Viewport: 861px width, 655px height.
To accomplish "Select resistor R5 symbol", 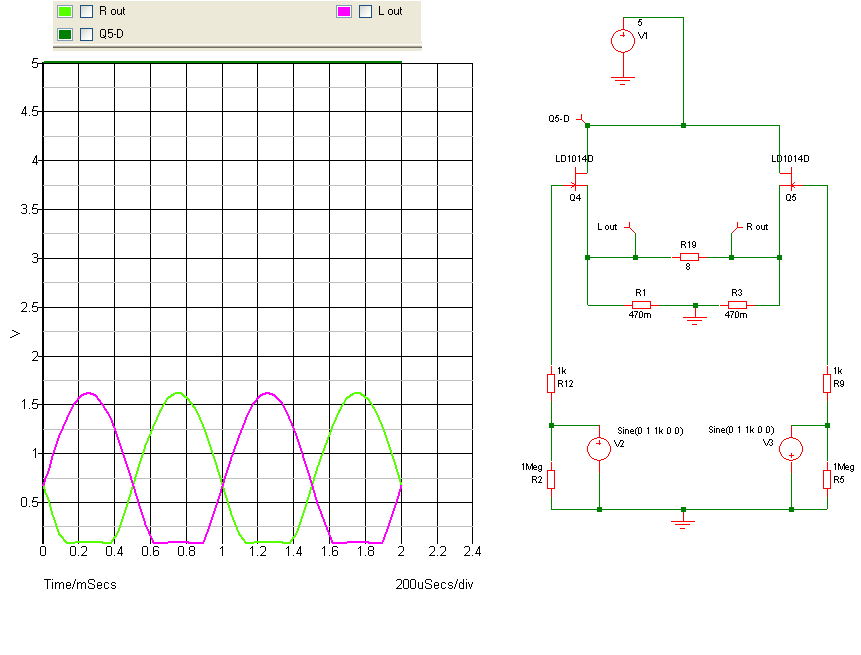I will point(827,479).
